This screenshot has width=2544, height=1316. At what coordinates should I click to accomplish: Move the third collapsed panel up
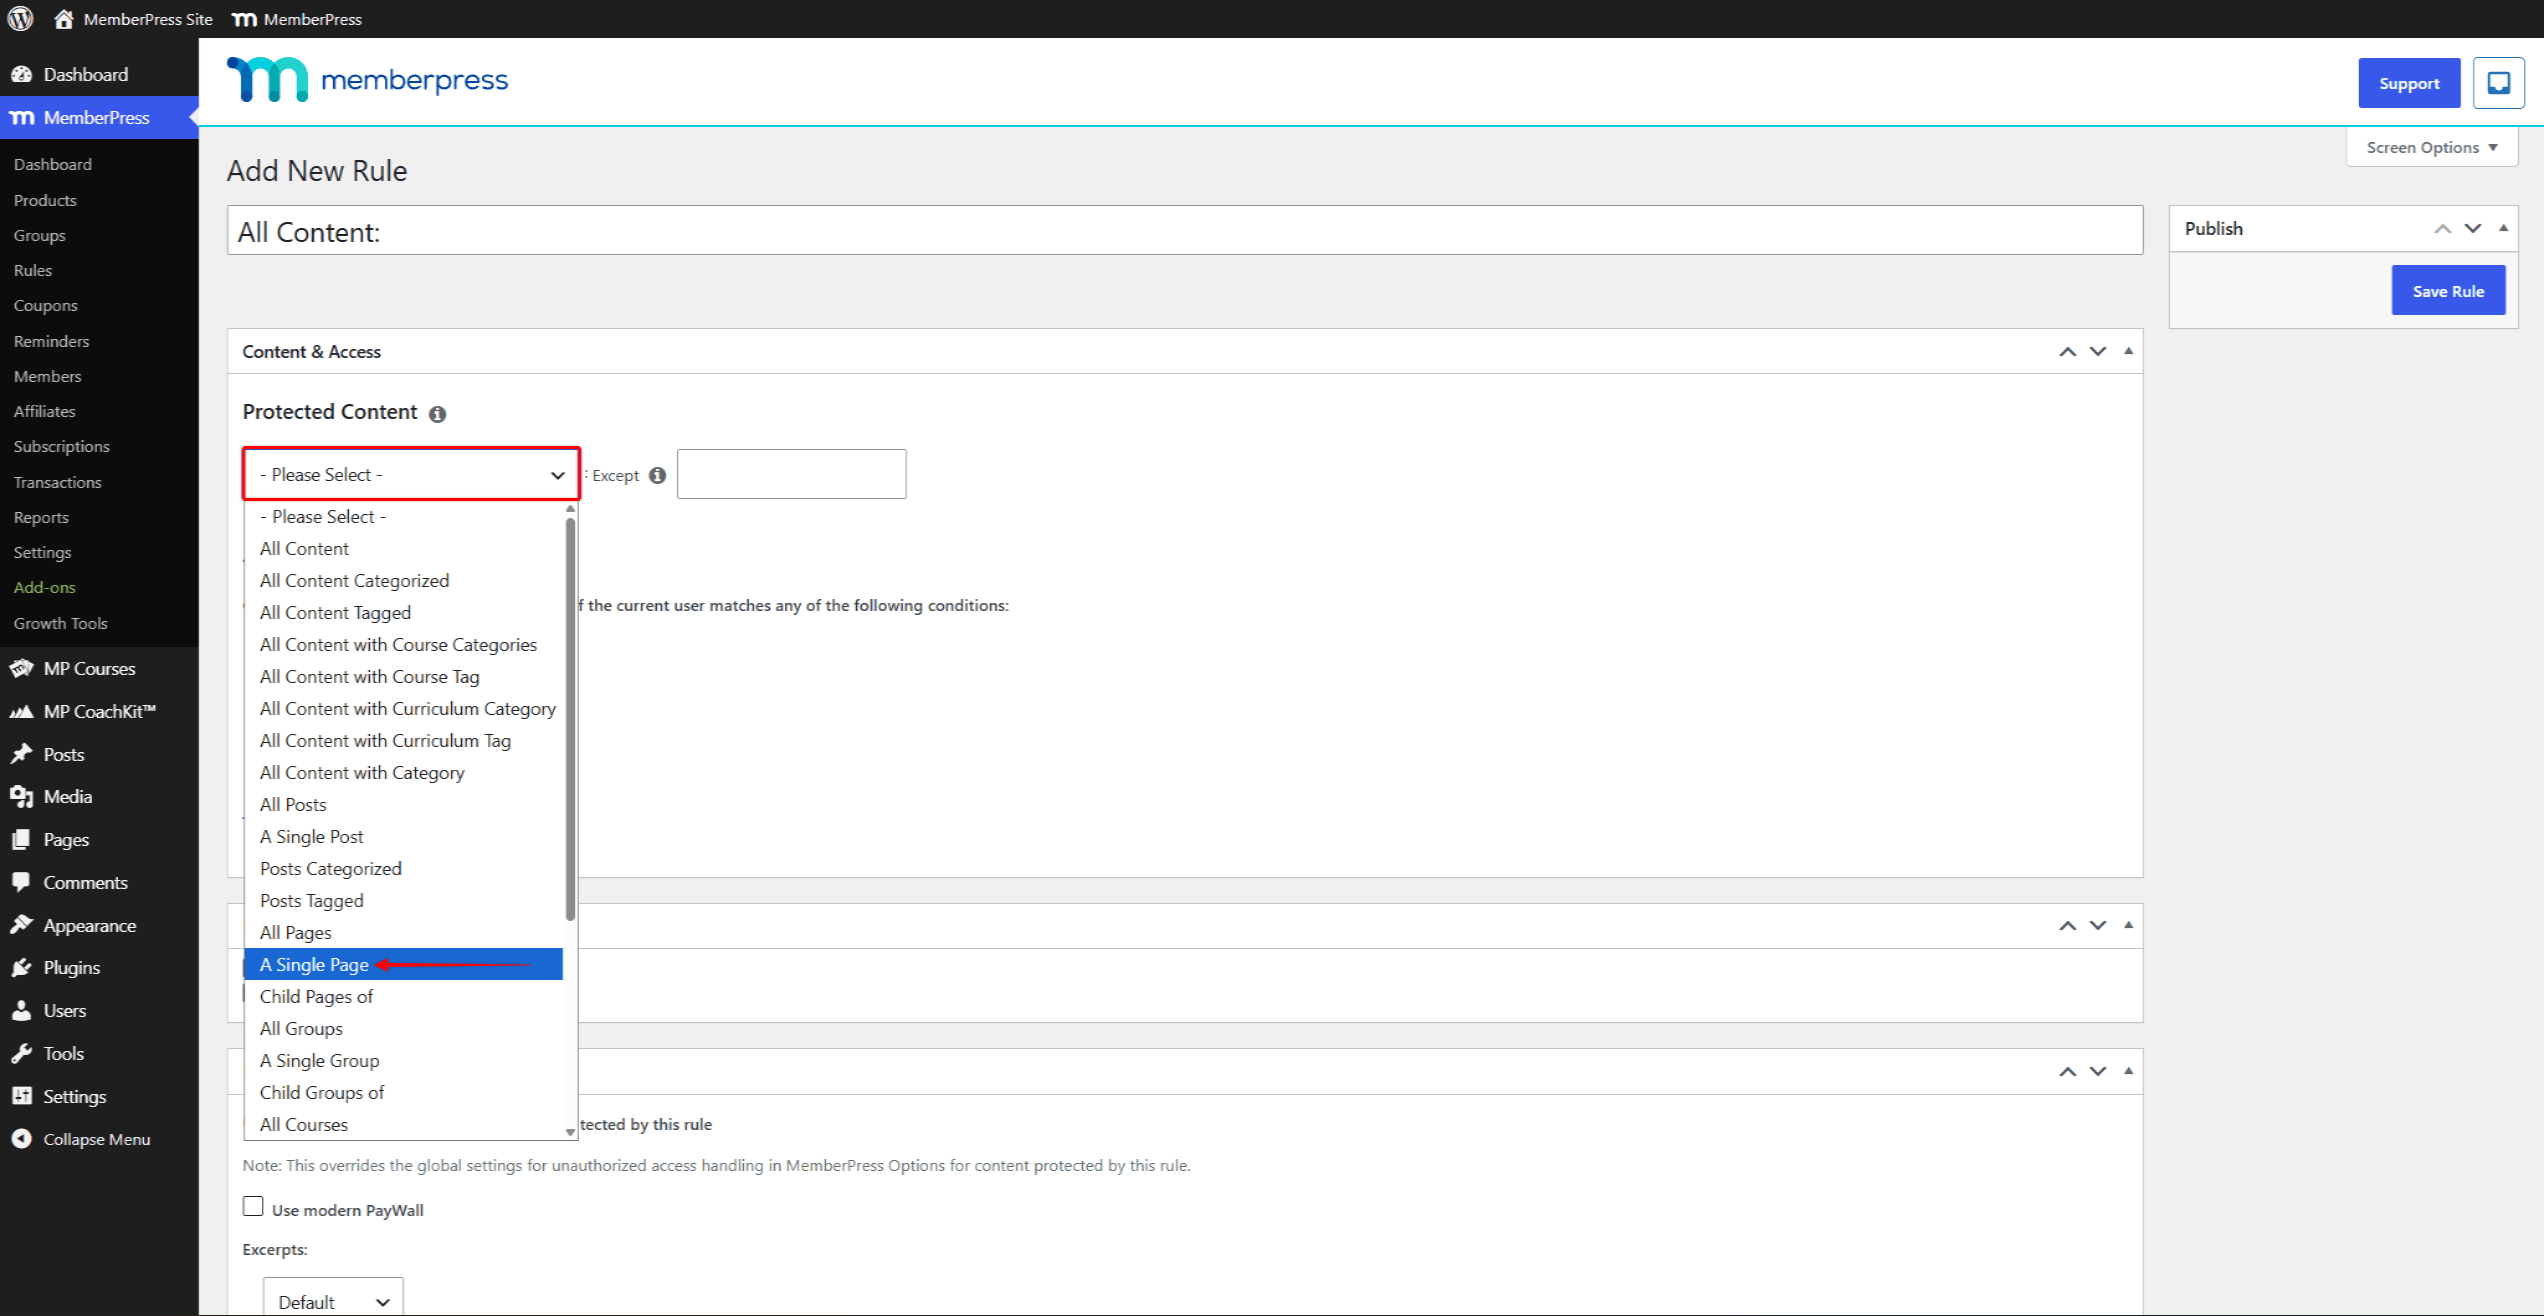point(2067,1072)
